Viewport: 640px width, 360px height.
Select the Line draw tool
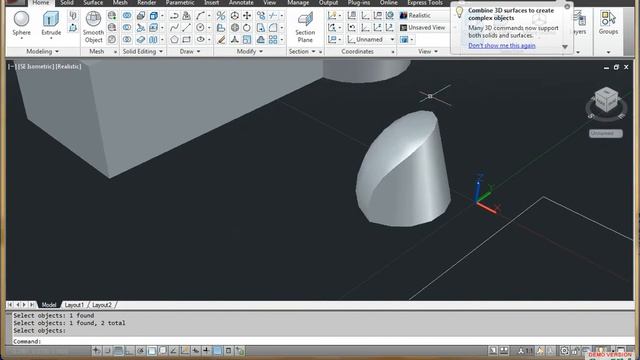[x=187, y=27]
